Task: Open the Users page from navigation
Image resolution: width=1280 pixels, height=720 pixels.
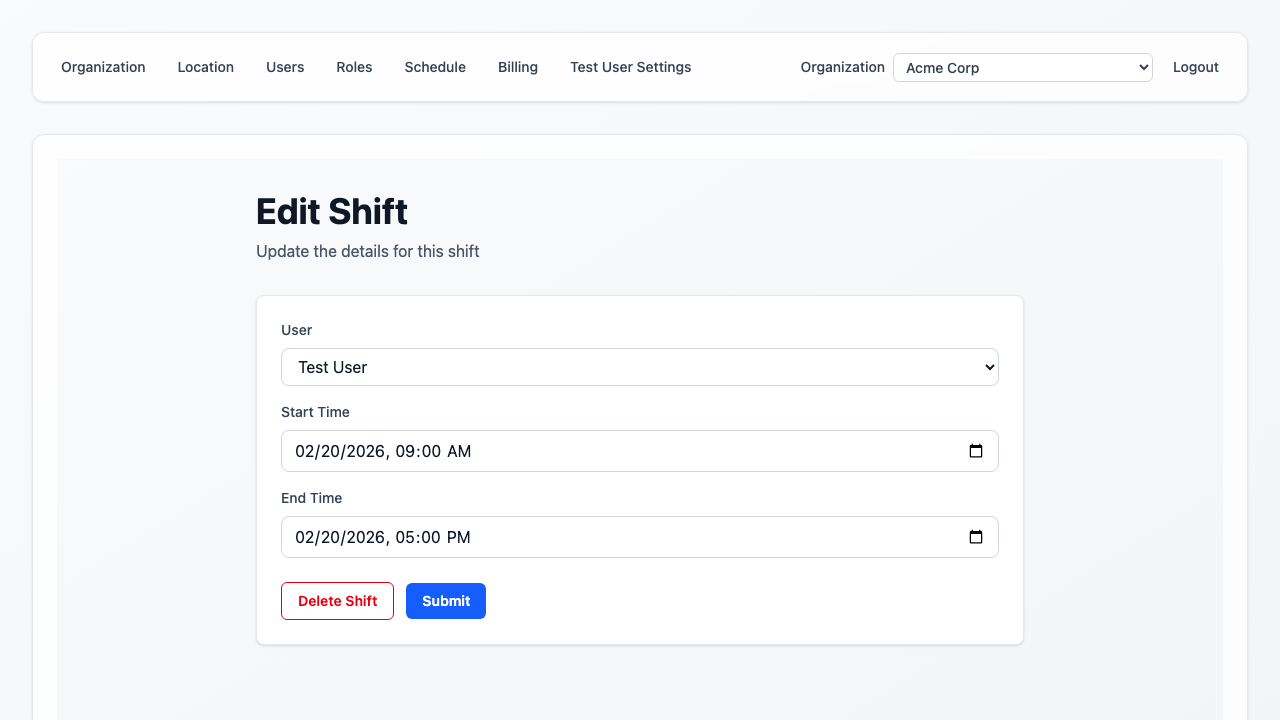Action: [x=285, y=67]
